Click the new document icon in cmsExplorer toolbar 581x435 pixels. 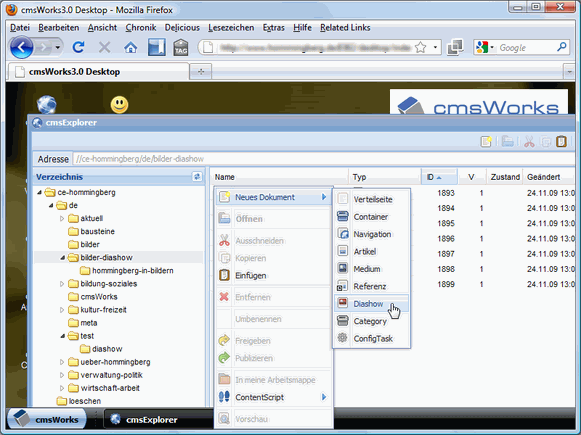tap(486, 142)
